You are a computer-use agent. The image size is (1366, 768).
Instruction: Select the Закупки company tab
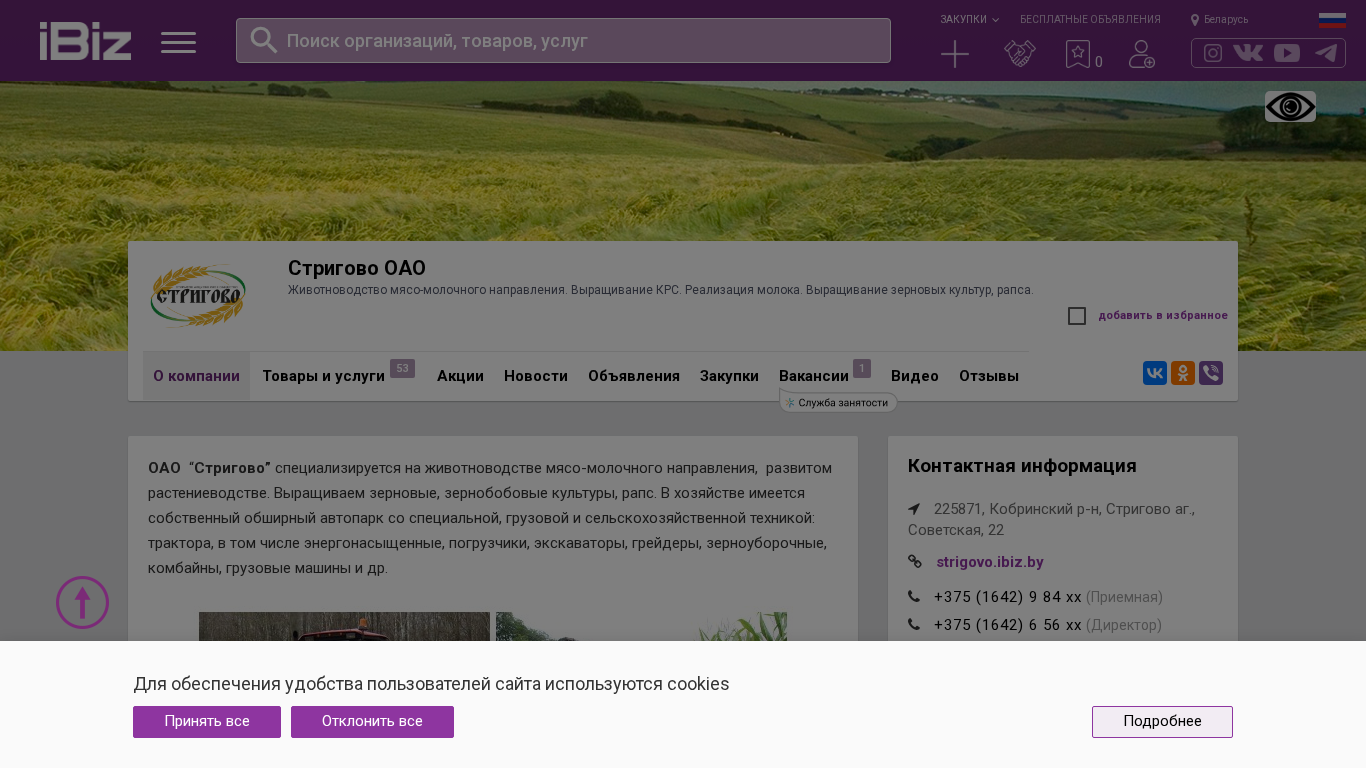click(729, 376)
